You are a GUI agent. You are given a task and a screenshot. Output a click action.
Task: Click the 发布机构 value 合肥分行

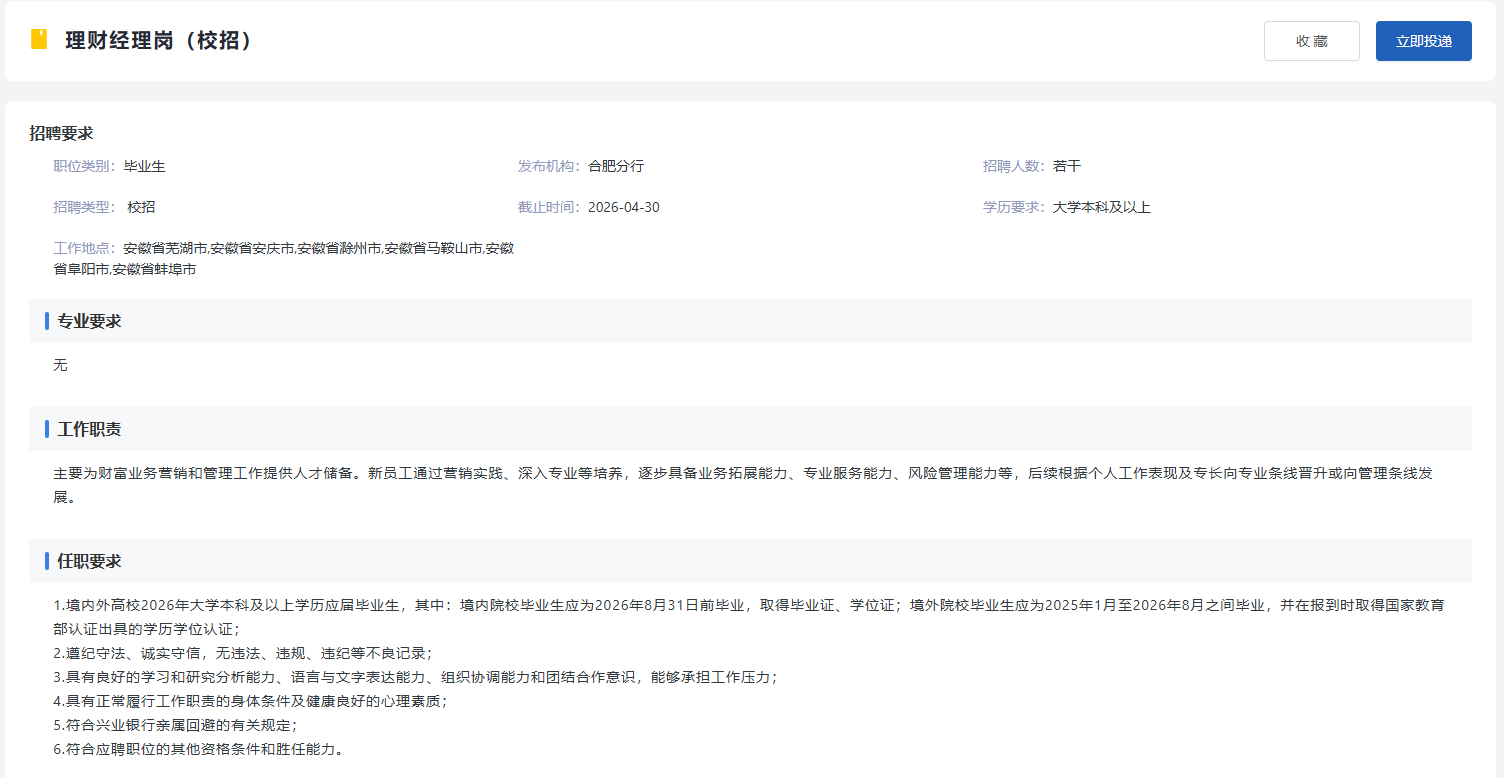tap(616, 166)
